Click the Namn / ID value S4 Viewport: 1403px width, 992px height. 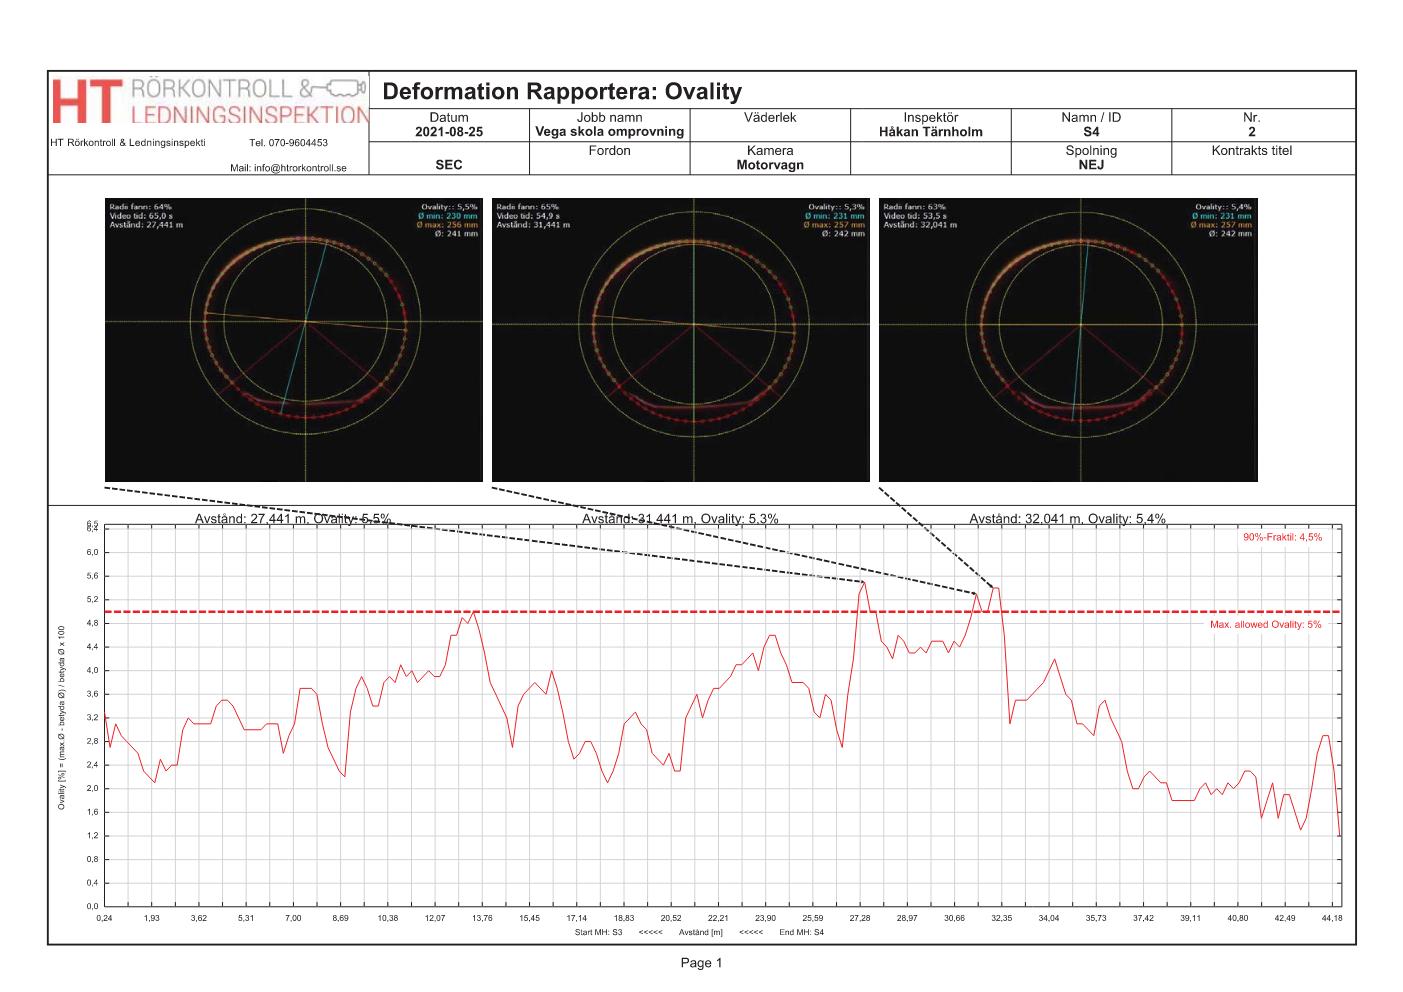pyautogui.click(x=1090, y=132)
